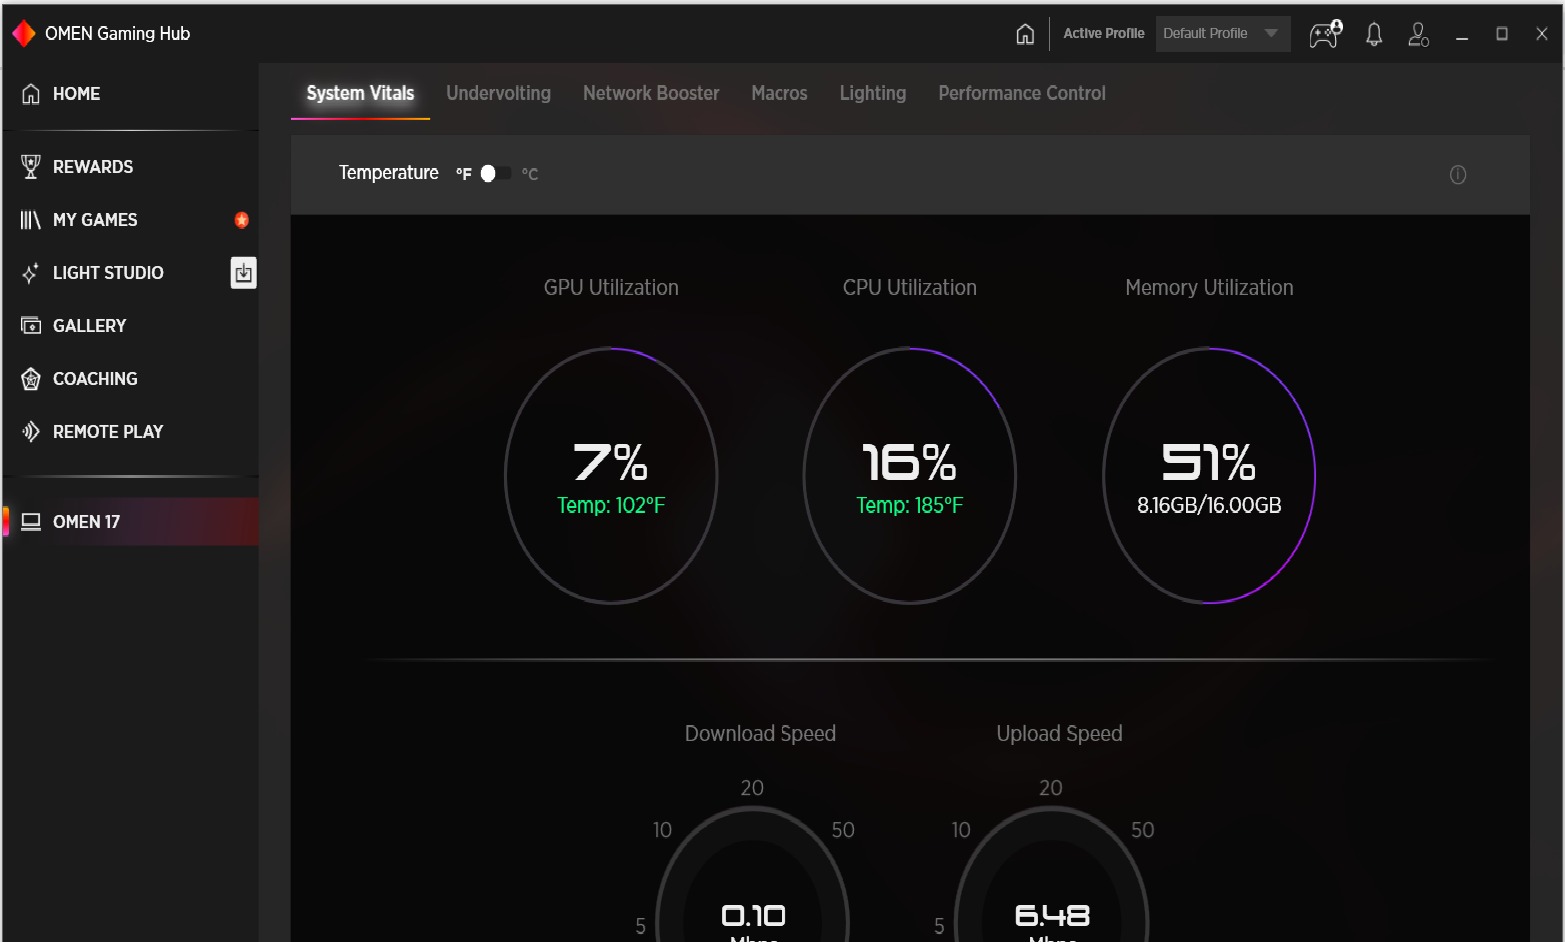Open REMOTE PLAY in the sidebar
Image resolution: width=1565 pixels, height=942 pixels.
(130, 432)
